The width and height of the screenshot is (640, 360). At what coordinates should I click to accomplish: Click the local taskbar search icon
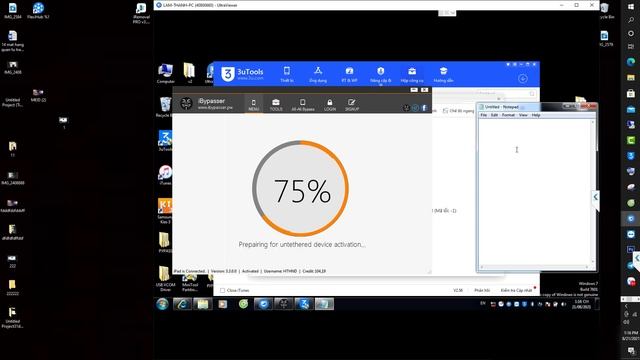click(x=631, y=20)
